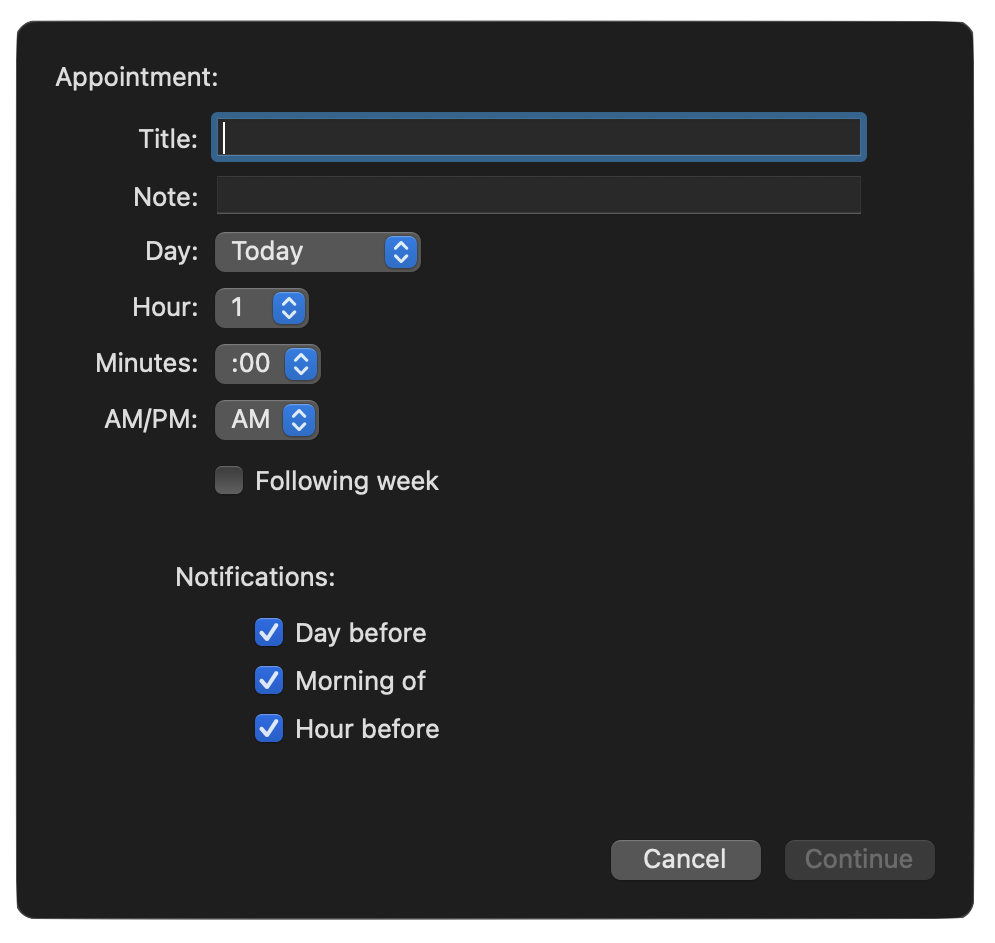Screen dimensions: 995x943
Task: Click the Continue button
Action: 859,859
